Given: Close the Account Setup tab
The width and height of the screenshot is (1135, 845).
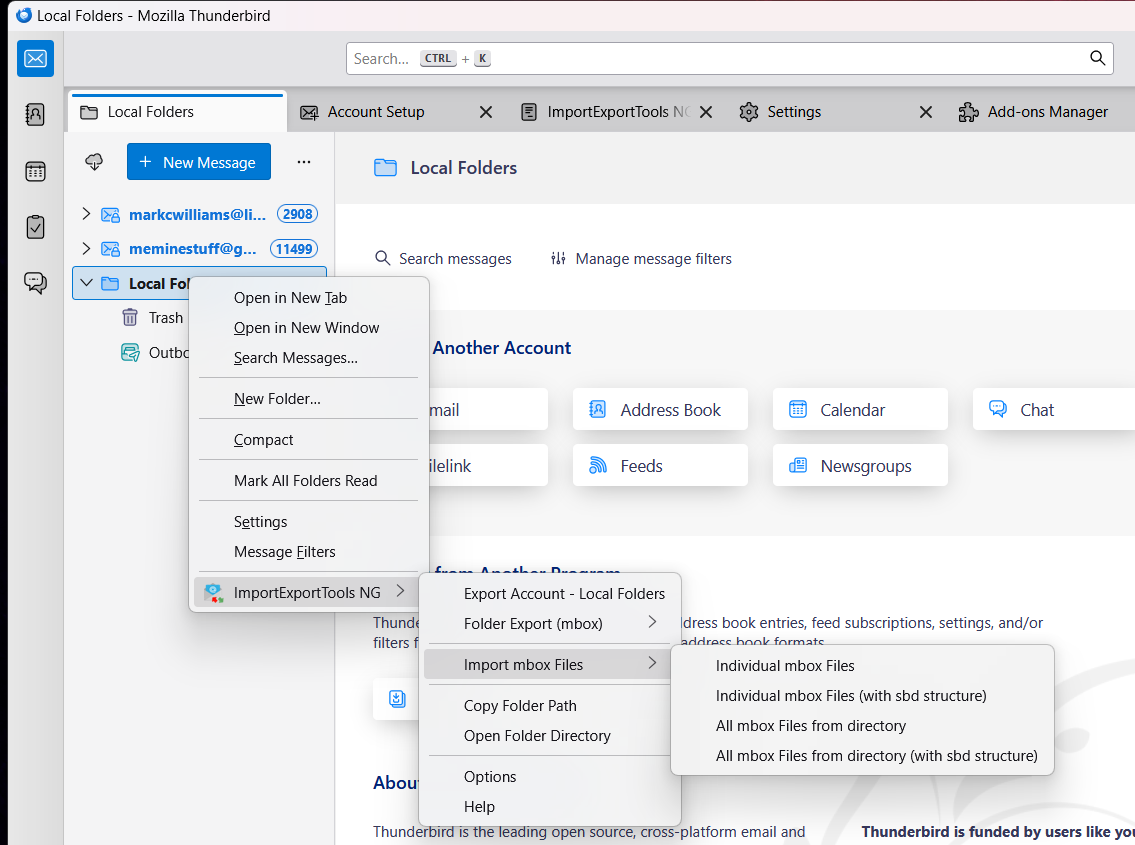Looking at the screenshot, I should pyautogui.click(x=486, y=112).
